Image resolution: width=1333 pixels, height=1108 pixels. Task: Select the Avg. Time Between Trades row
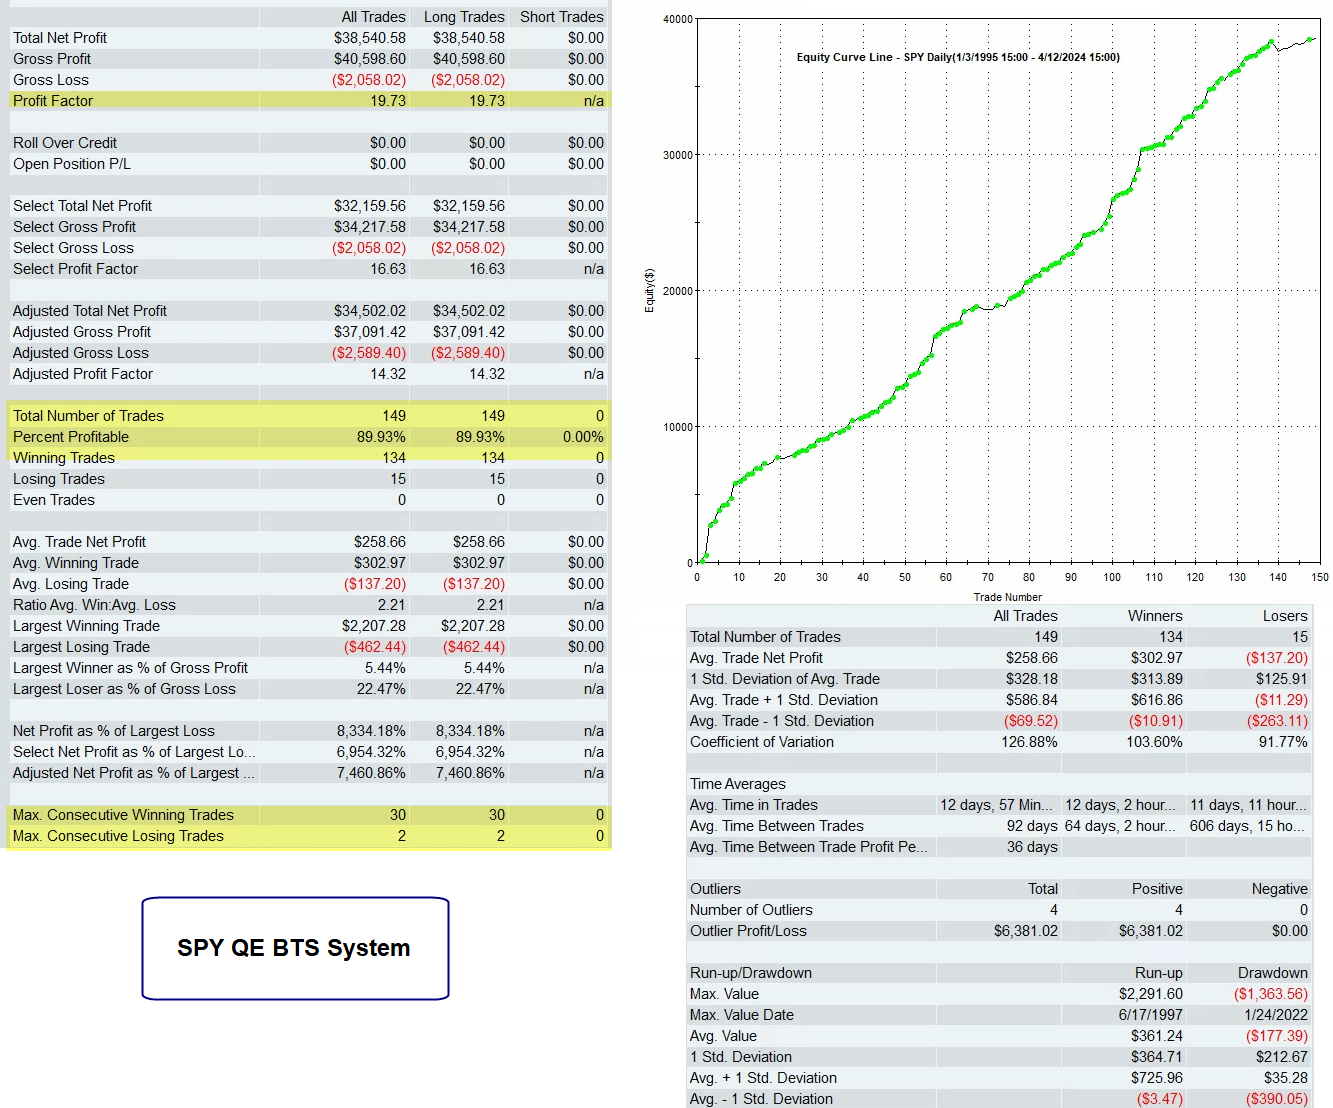point(999,826)
